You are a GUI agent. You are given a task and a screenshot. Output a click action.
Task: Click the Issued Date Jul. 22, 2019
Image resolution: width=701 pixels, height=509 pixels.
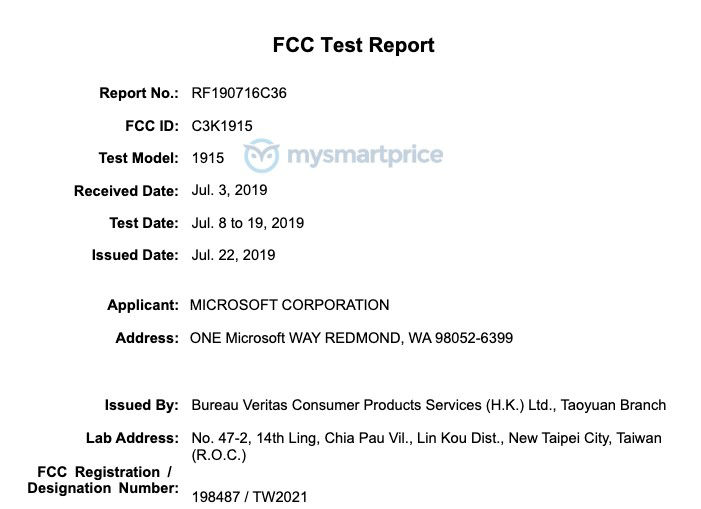click(x=233, y=255)
